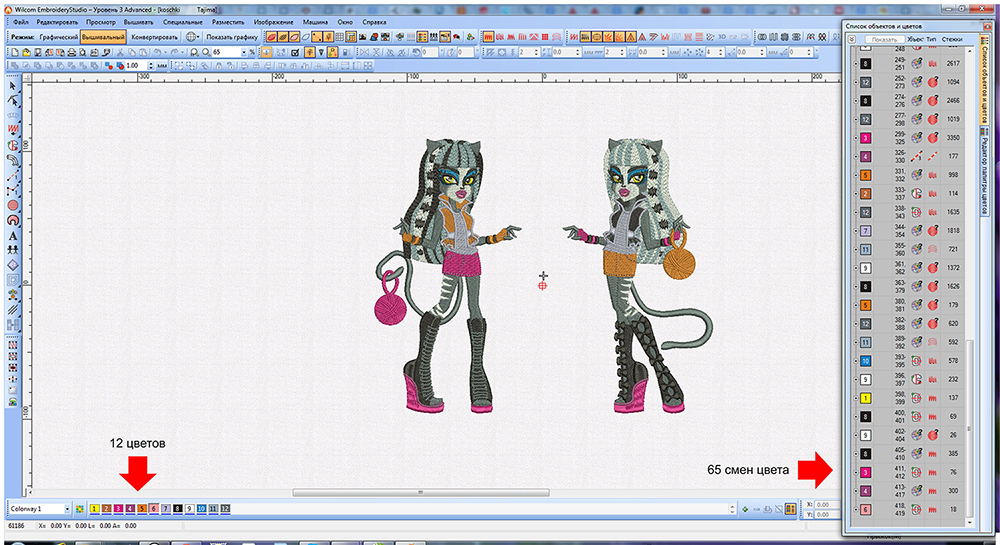
Task: Expand color 3 group stitches 3350
Action: pyautogui.click(x=856, y=137)
